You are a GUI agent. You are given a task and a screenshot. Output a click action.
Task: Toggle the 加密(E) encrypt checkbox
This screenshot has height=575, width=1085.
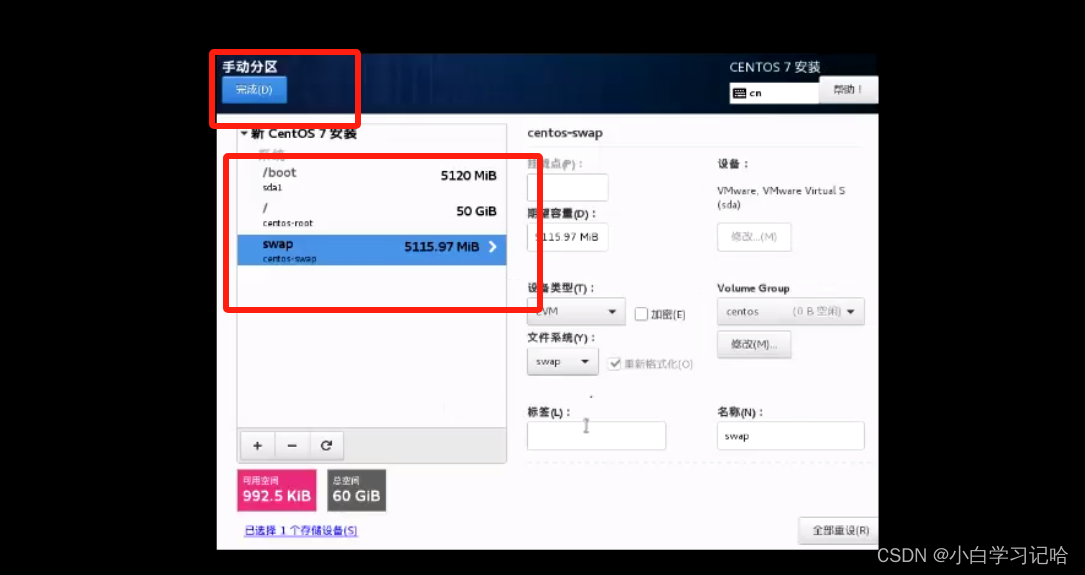tap(641, 315)
